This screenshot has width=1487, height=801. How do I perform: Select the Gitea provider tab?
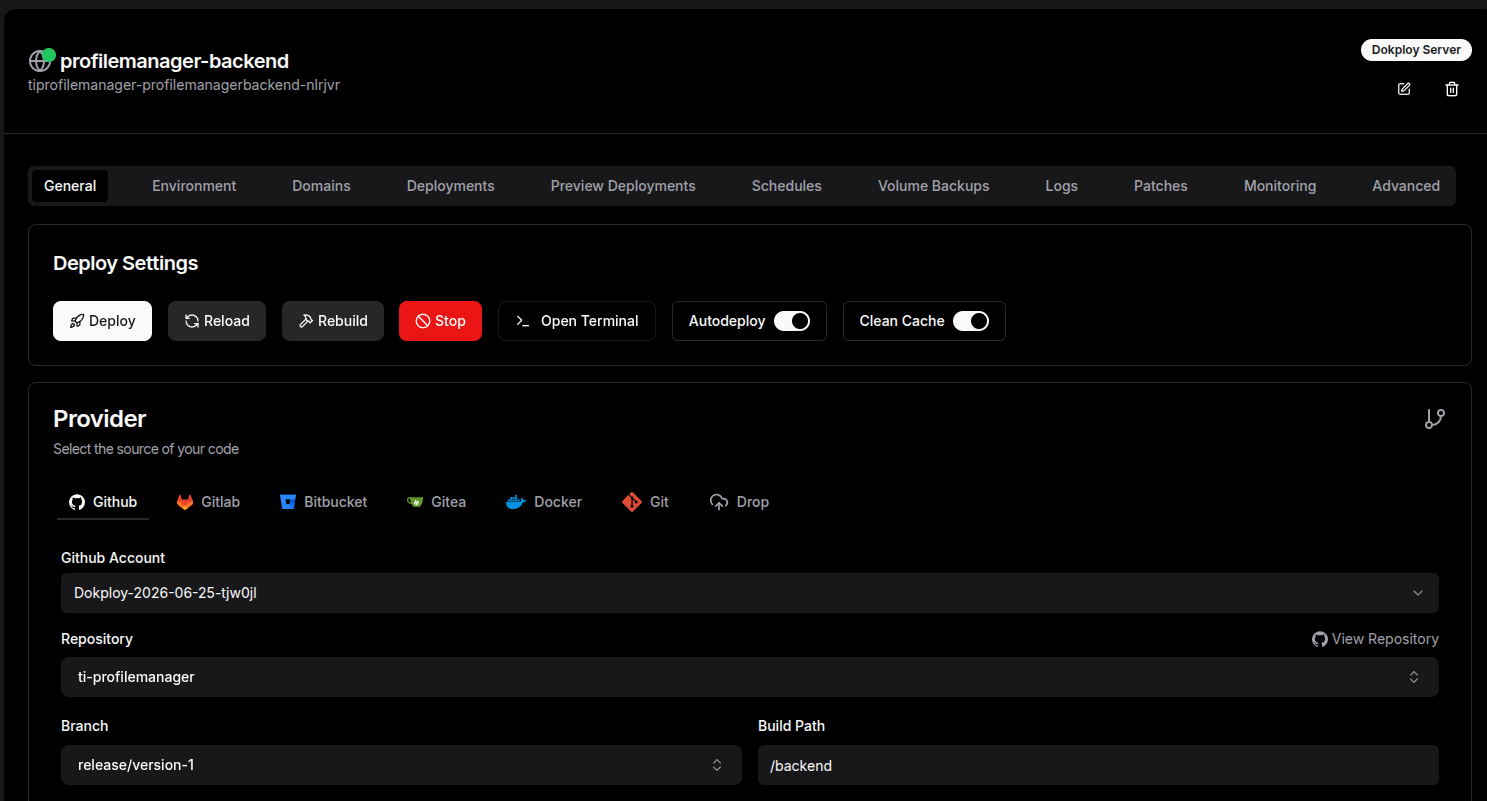pyautogui.click(x=436, y=502)
